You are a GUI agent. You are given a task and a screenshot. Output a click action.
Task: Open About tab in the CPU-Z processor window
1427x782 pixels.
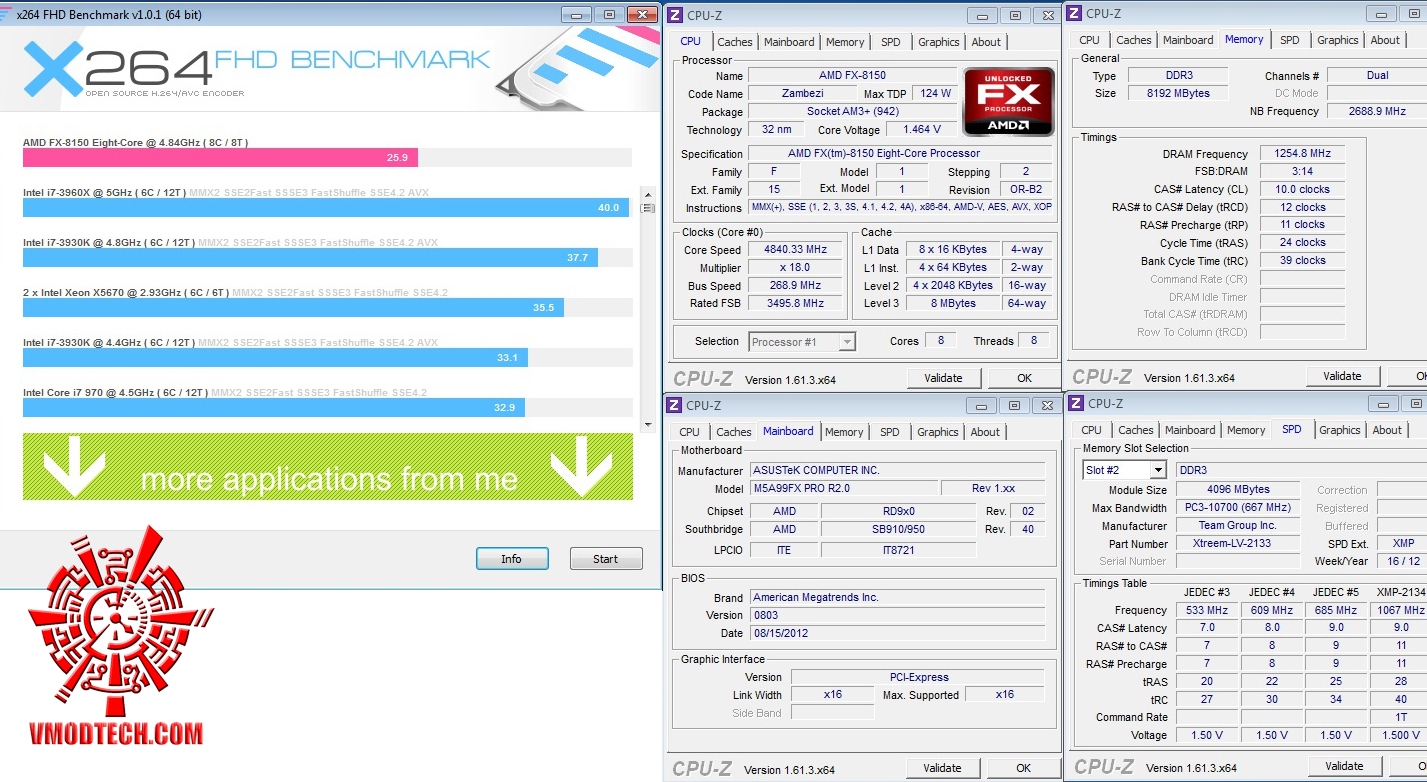[986, 42]
